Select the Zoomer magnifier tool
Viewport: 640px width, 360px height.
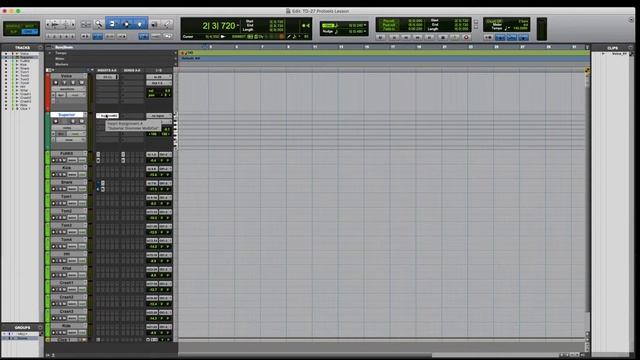(x=98, y=24)
